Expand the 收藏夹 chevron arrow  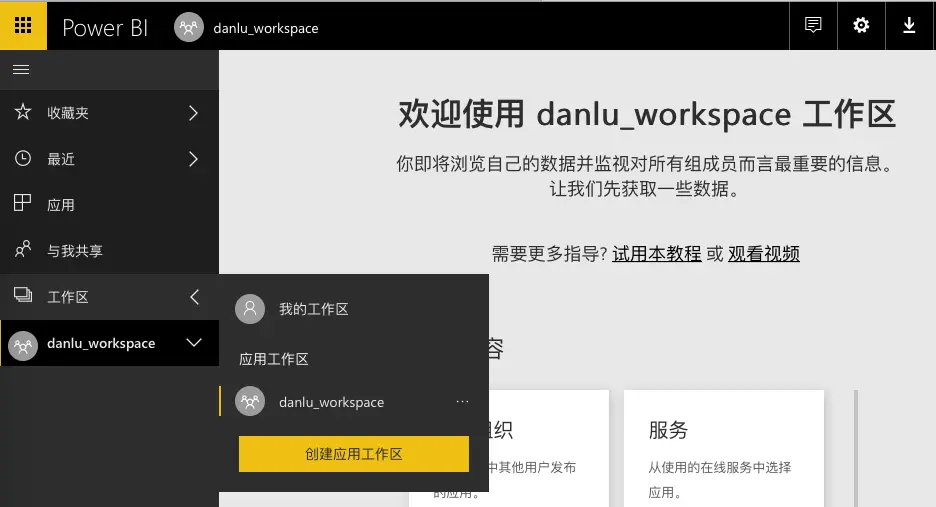point(193,113)
